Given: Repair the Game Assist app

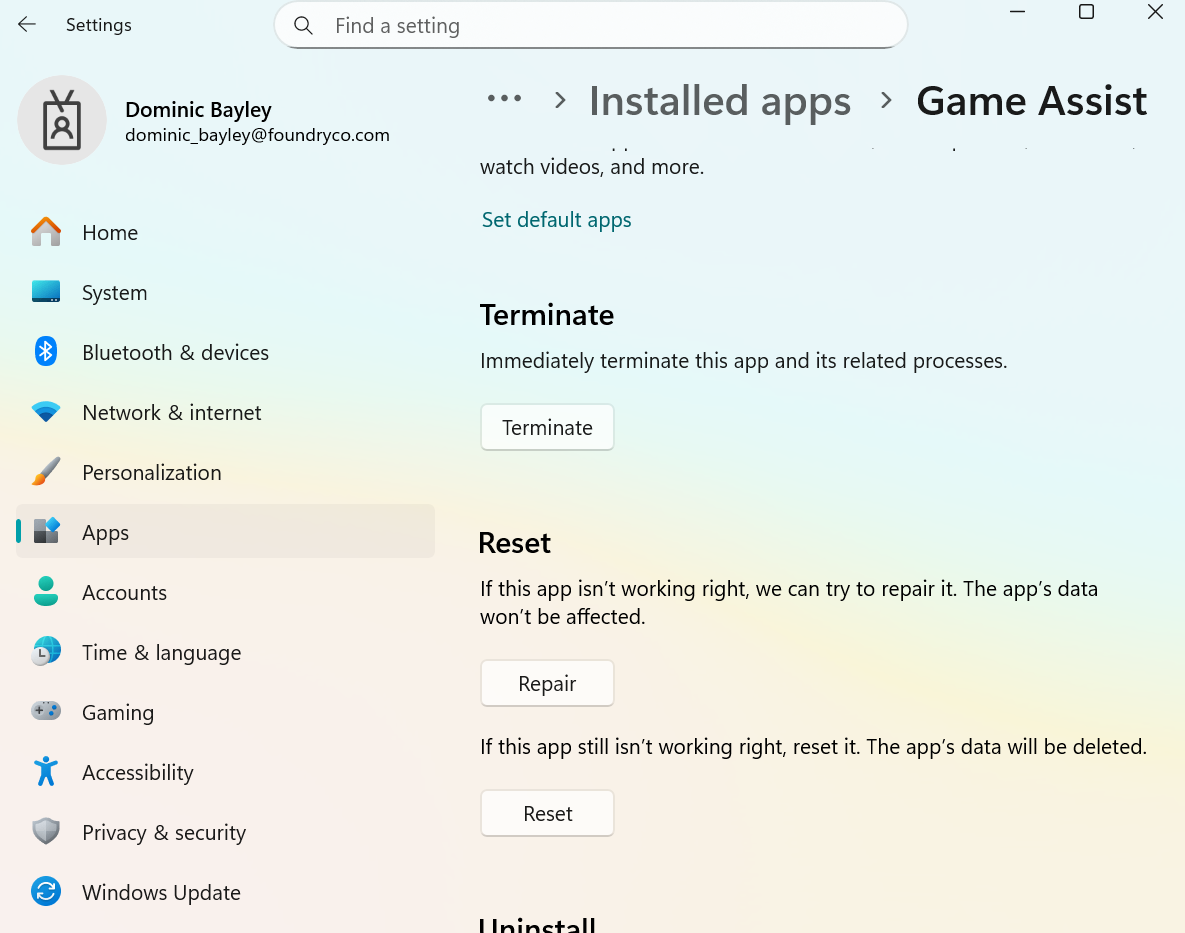Looking at the screenshot, I should point(547,683).
